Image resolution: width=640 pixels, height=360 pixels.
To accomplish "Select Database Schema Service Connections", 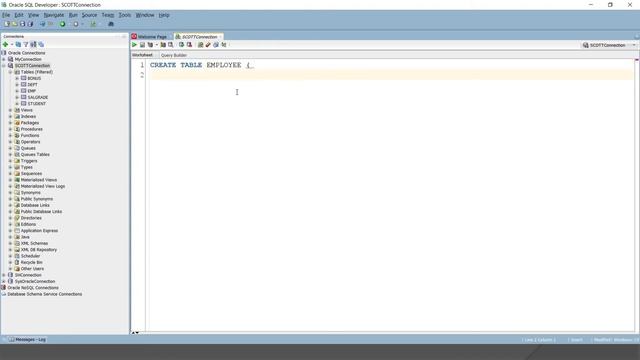I will tap(44, 294).
